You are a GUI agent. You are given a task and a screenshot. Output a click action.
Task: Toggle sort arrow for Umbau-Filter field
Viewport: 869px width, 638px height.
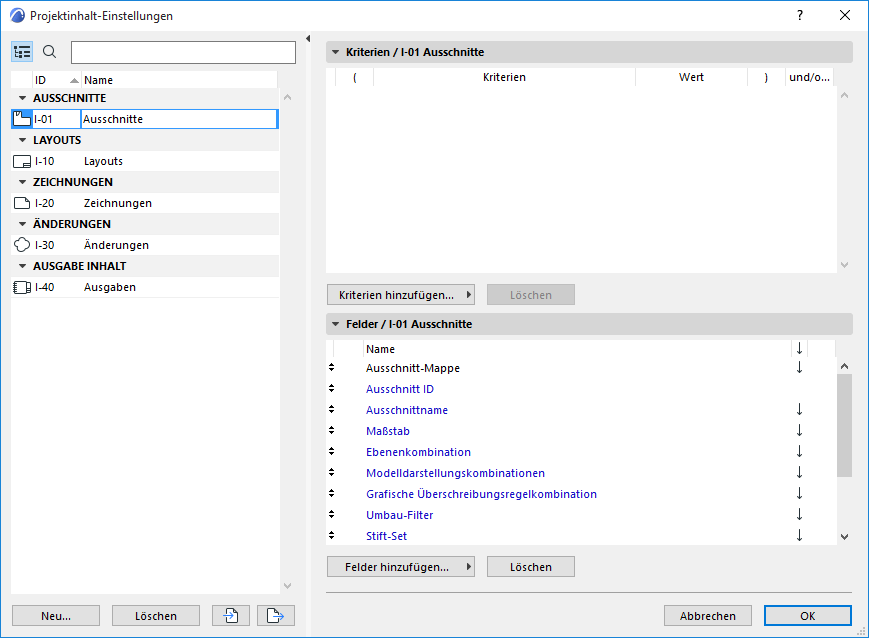799,515
